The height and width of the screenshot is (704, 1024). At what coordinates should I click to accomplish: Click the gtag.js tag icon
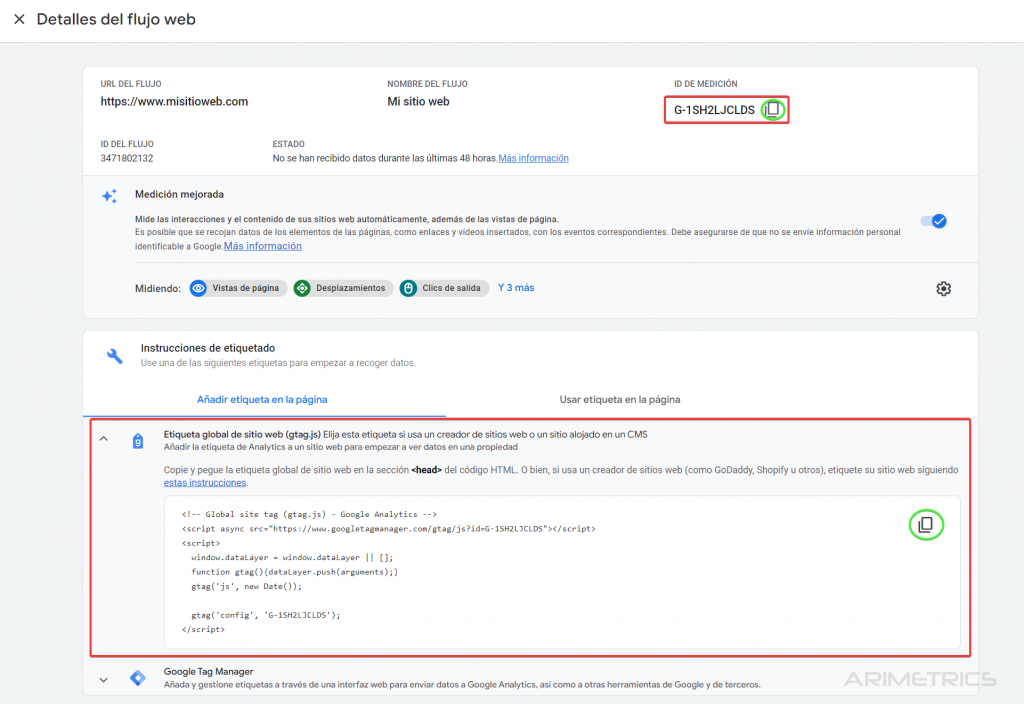pyautogui.click(x=138, y=441)
